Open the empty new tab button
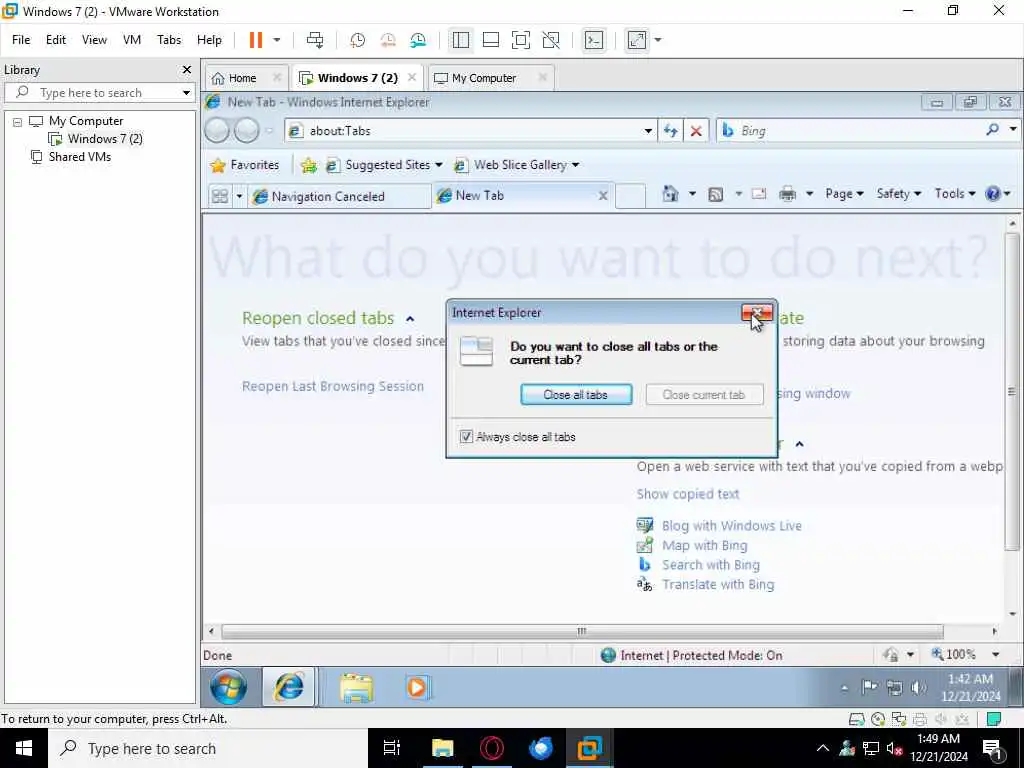The height and width of the screenshot is (768, 1024). pos(630,196)
